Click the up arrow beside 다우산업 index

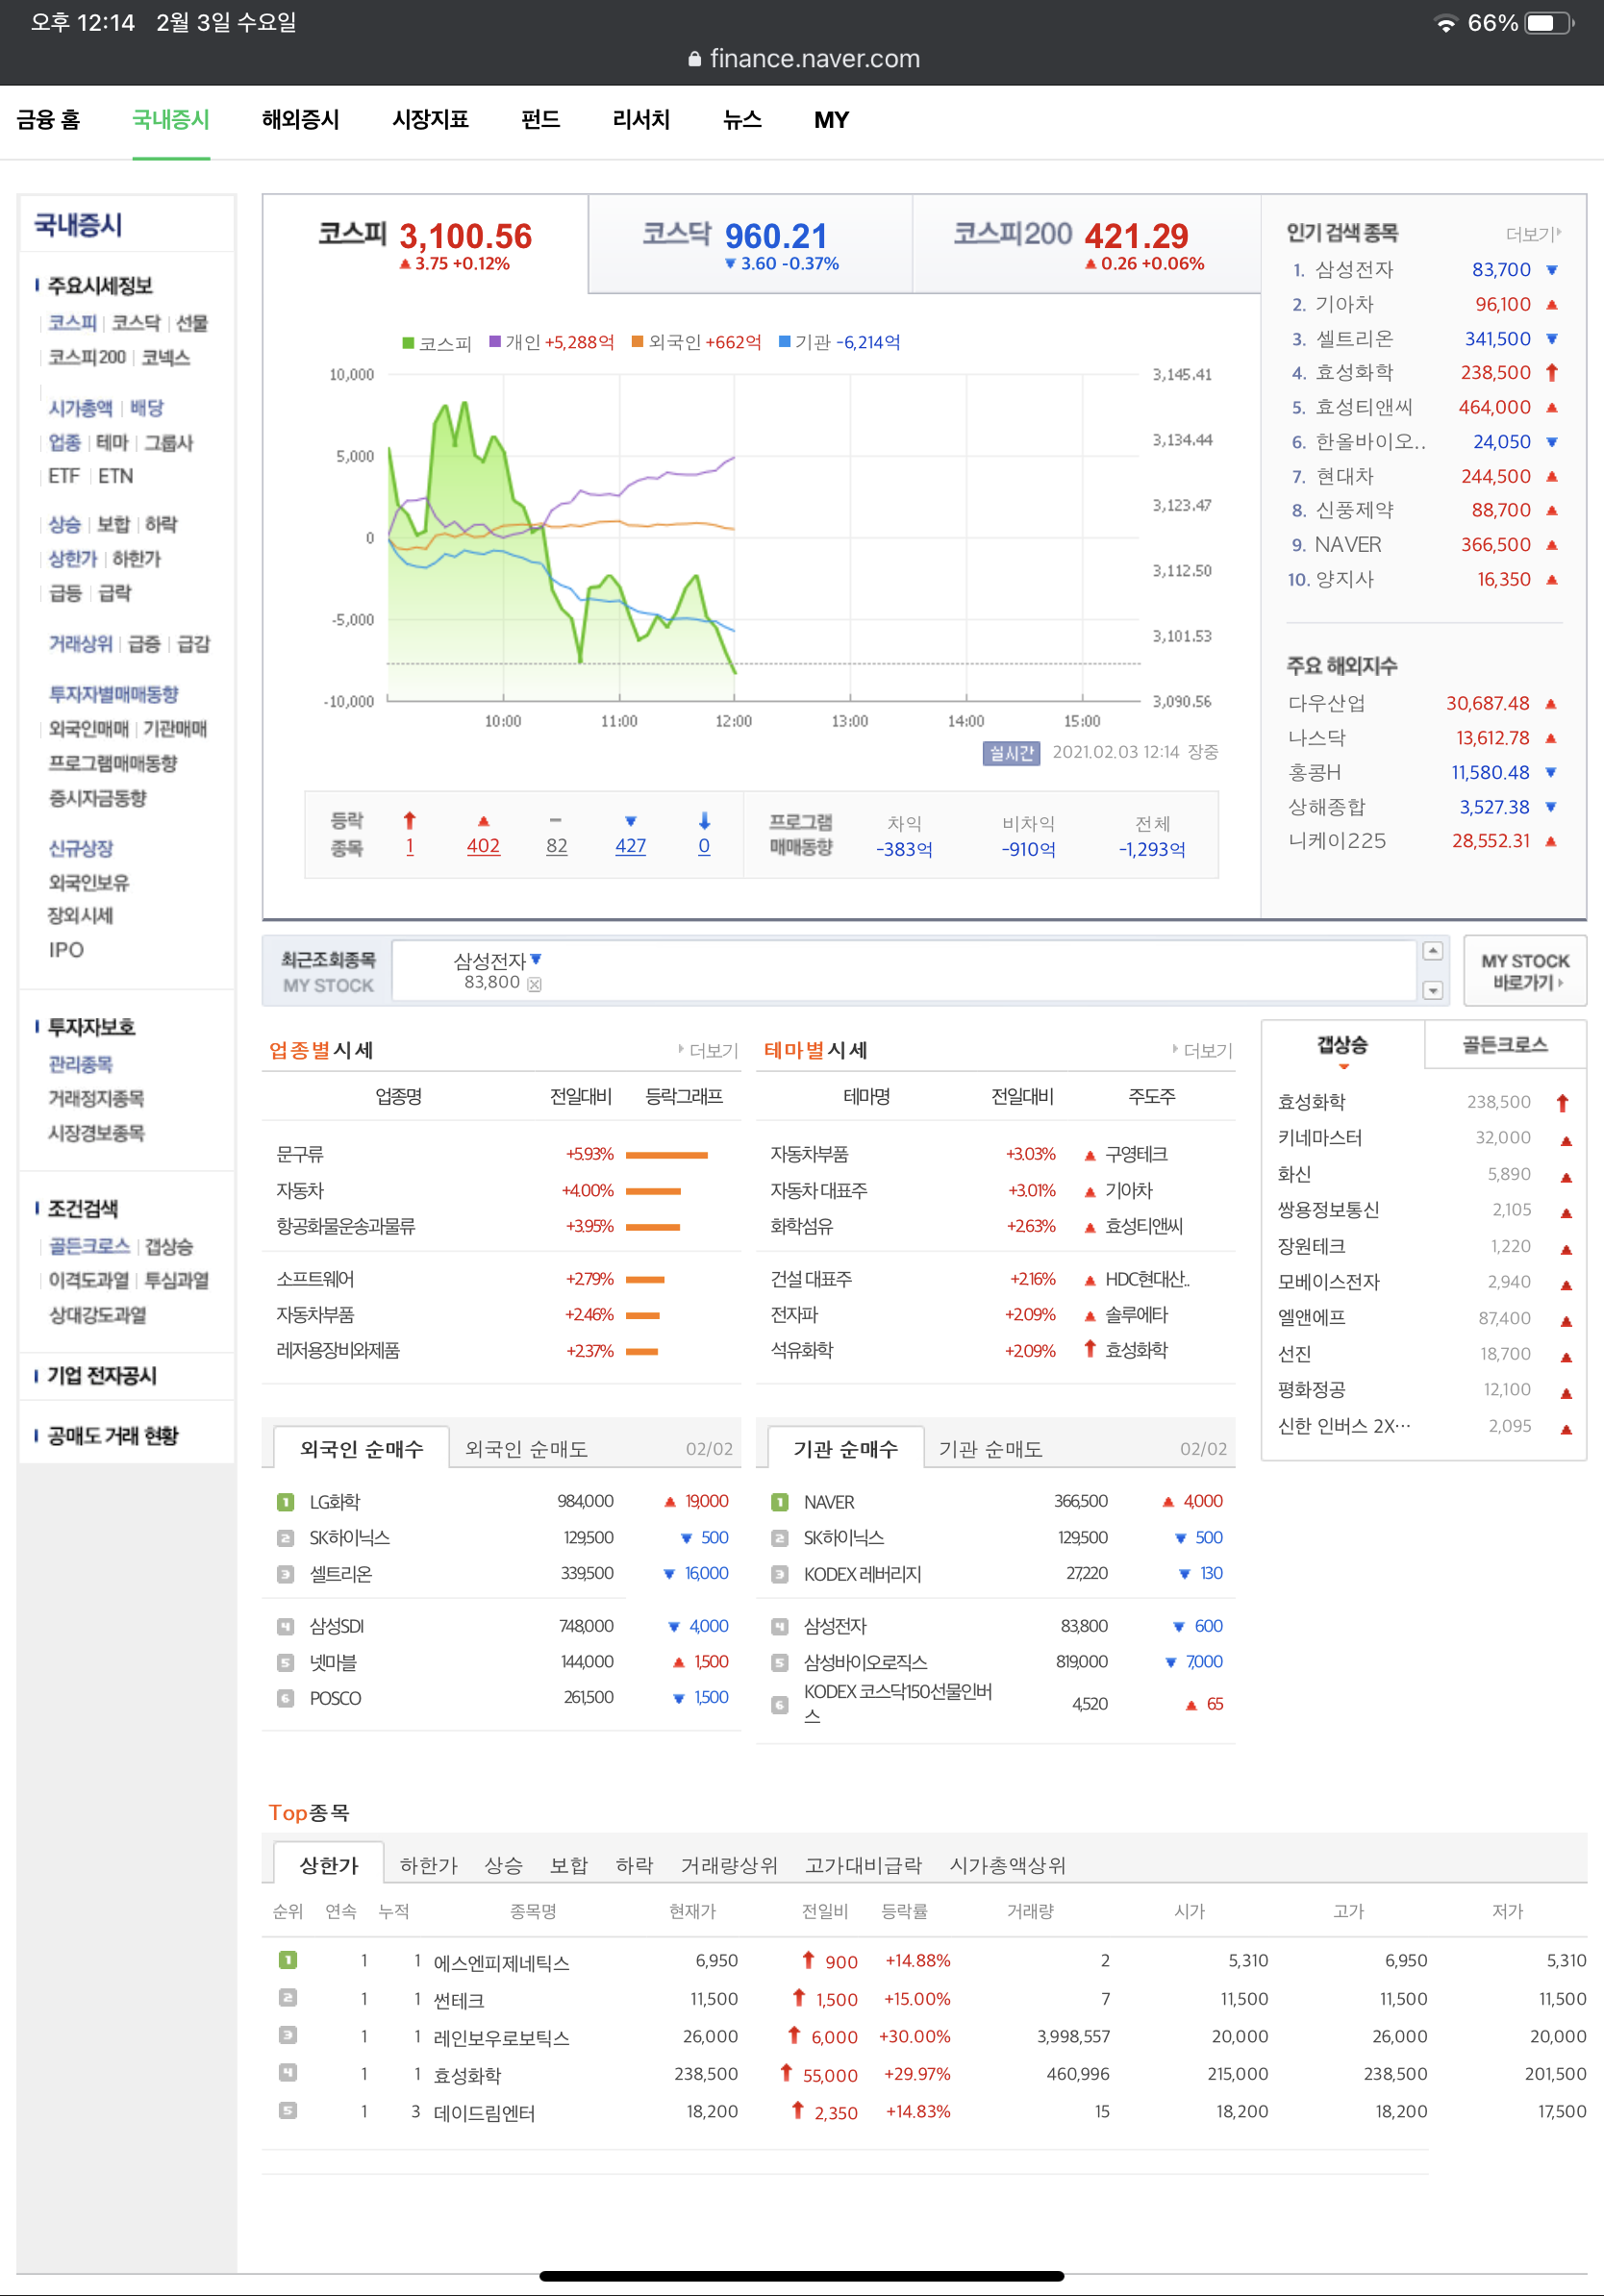coord(1551,704)
